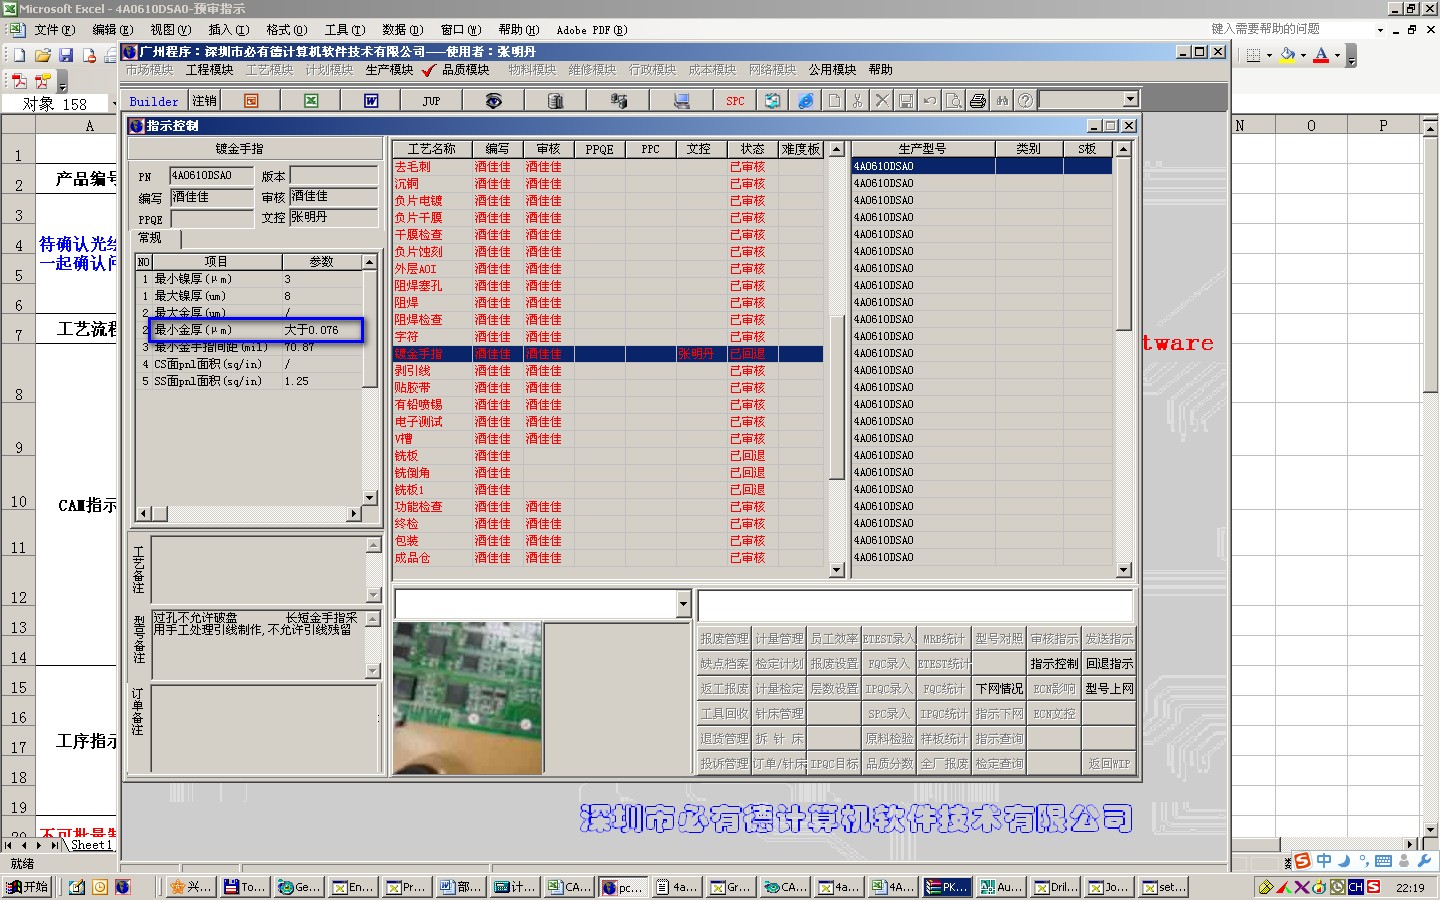Click the Internet Explorer toolbar icon
This screenshot has width=1440, height=900.
tap(806, 101)
